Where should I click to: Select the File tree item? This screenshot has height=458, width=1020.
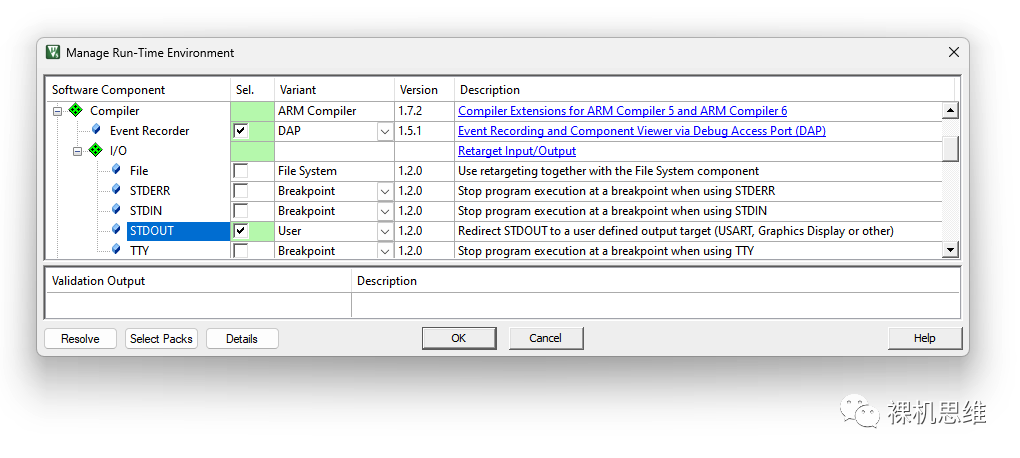(139, 171)
